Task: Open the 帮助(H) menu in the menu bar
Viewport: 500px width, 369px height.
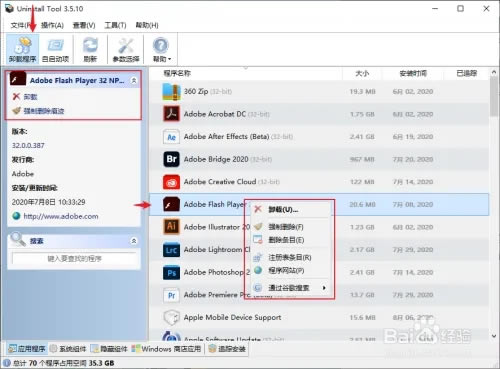Action: [147, 25]
